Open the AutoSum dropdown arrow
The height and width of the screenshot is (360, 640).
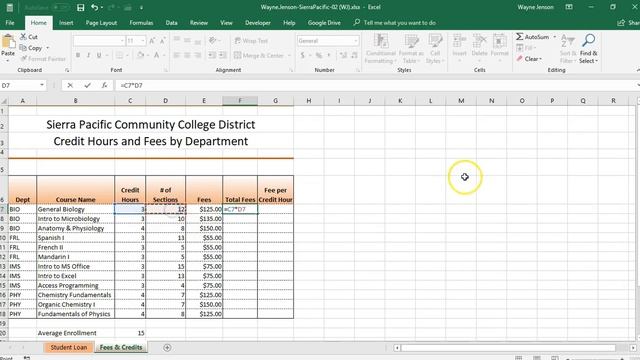click(554, 37)
